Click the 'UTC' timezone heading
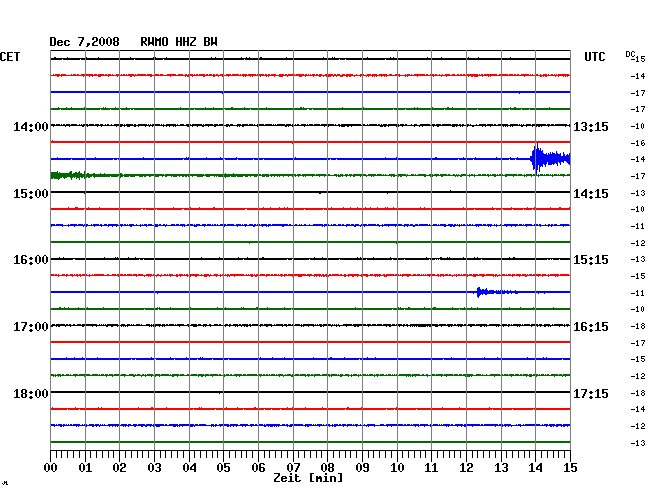Screen dimensions: 650x494 [594, 57]
